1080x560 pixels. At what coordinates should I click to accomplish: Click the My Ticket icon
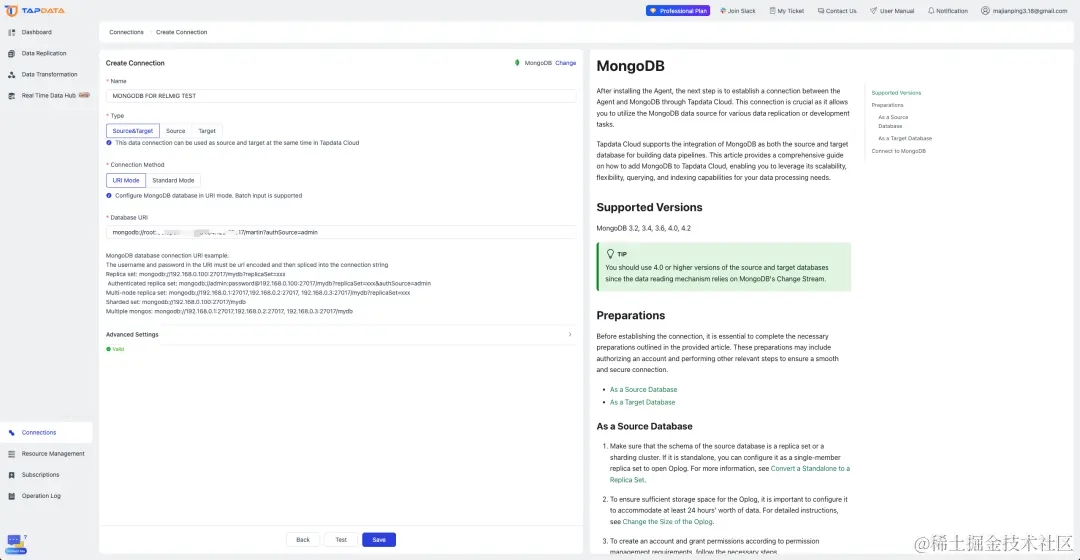pyautogui.click(x=773, y=11)
